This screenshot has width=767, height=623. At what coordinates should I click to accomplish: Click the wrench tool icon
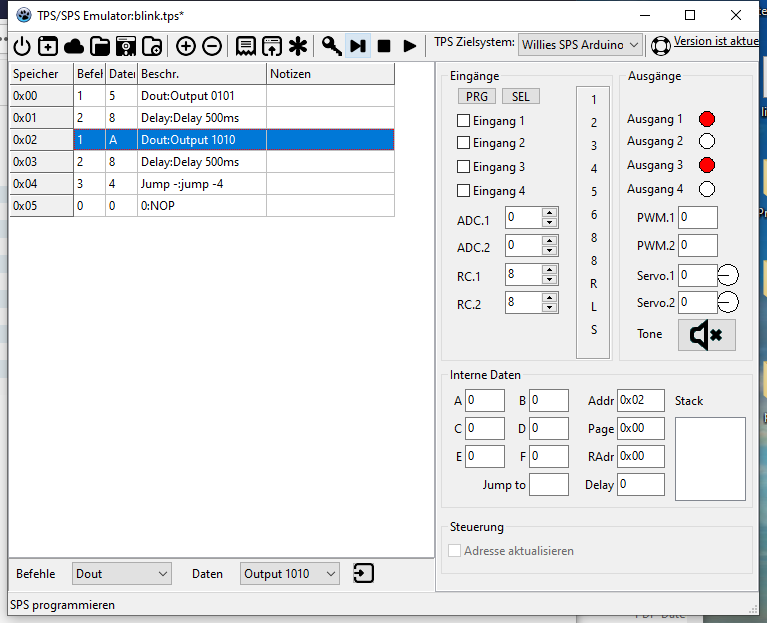click(x=331, y=46)
